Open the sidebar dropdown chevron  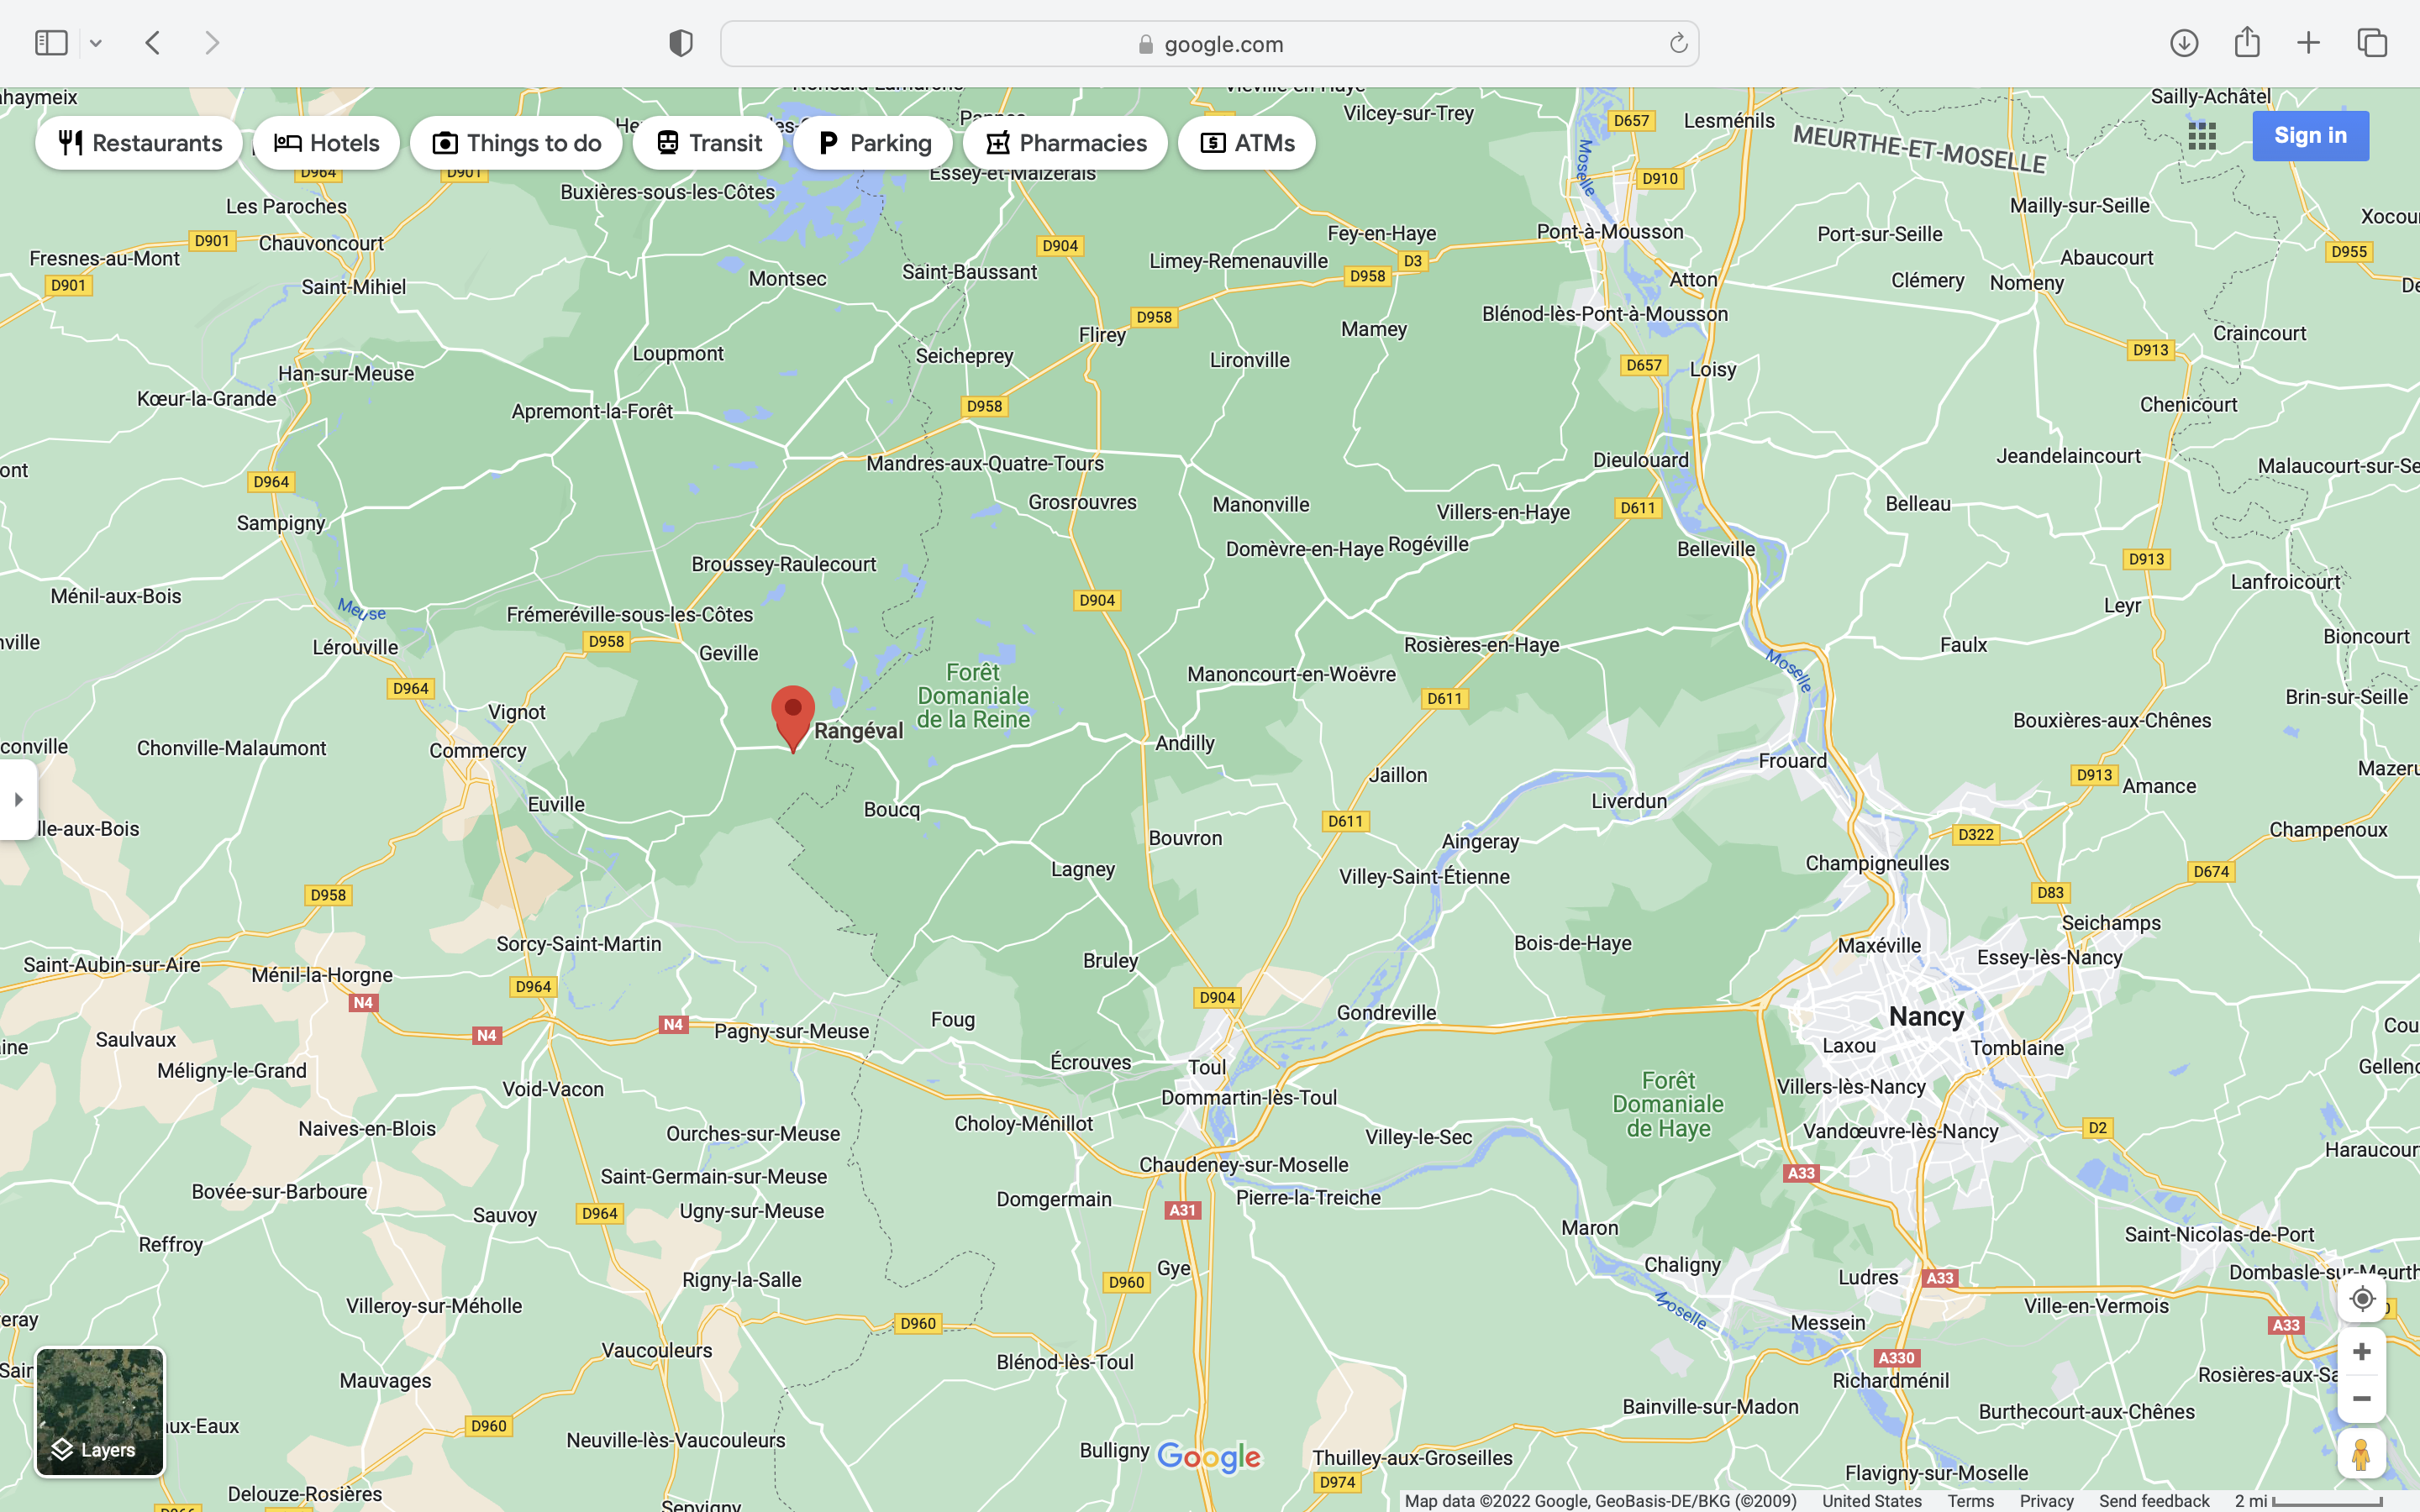pyautogui.click(x=96, y=43)
